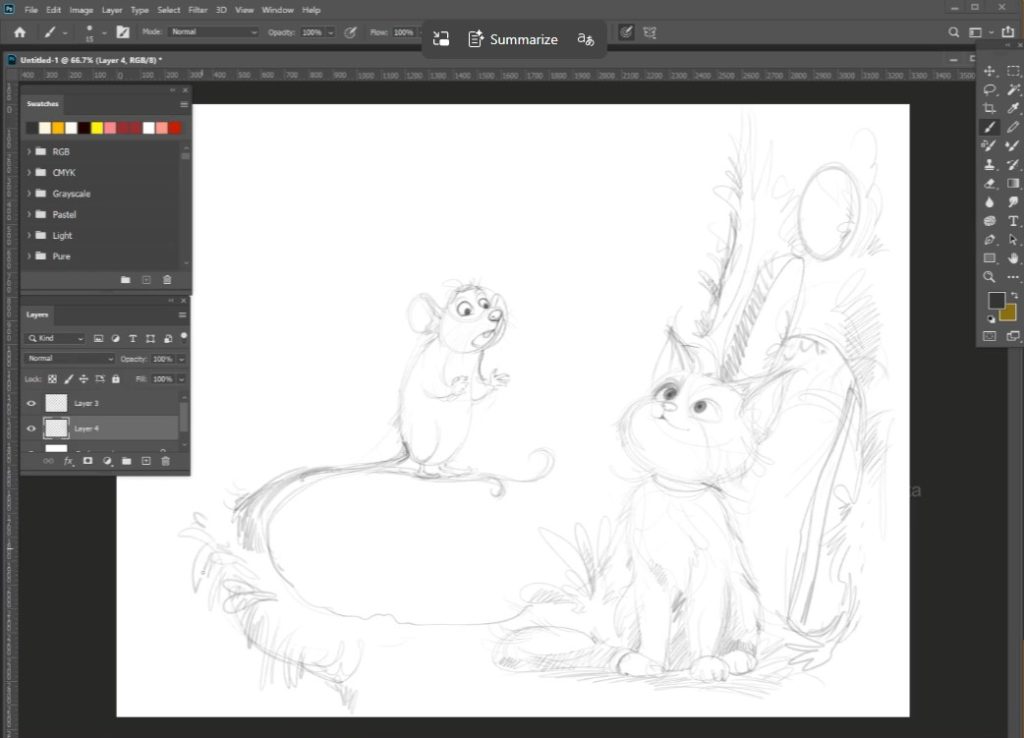Toggle the lock transparent pixels icon
1024x738 pixels.
click(52, 379)
